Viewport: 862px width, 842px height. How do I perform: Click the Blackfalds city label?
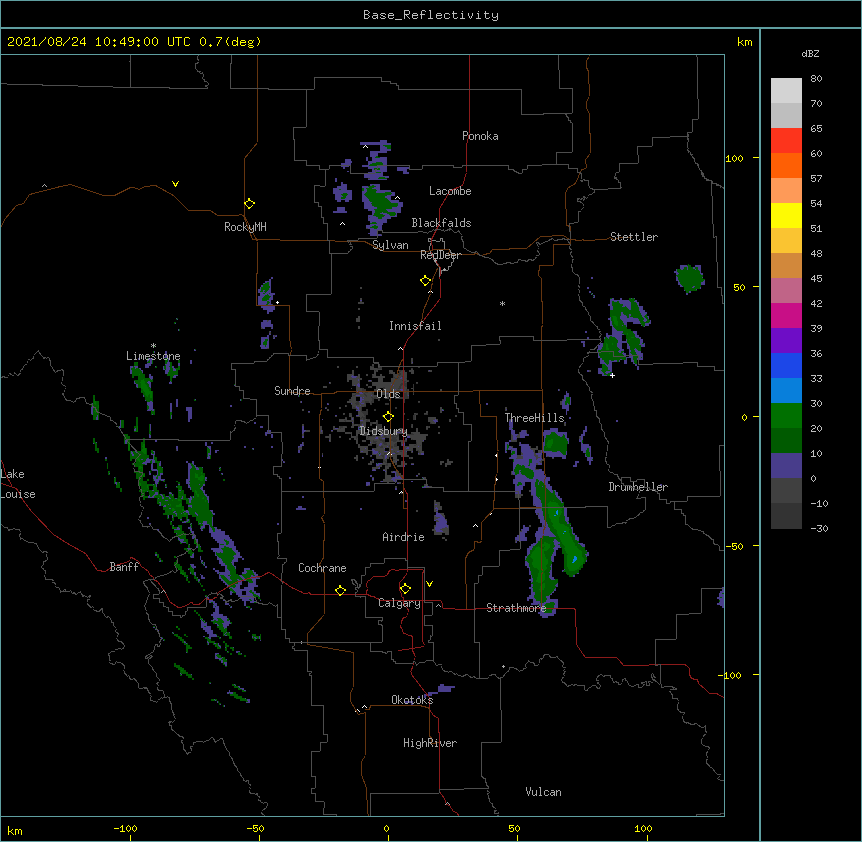pos(441,223)
